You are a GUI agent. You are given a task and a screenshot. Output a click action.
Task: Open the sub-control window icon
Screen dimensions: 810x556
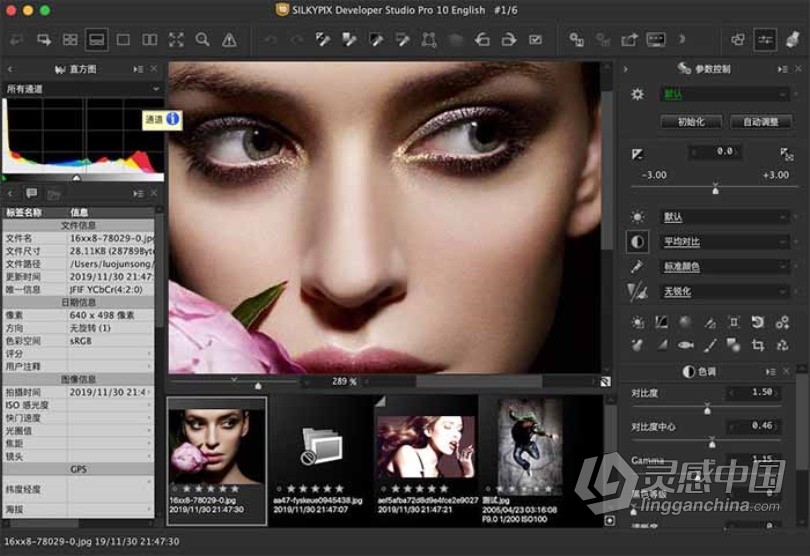pos(738,40)
